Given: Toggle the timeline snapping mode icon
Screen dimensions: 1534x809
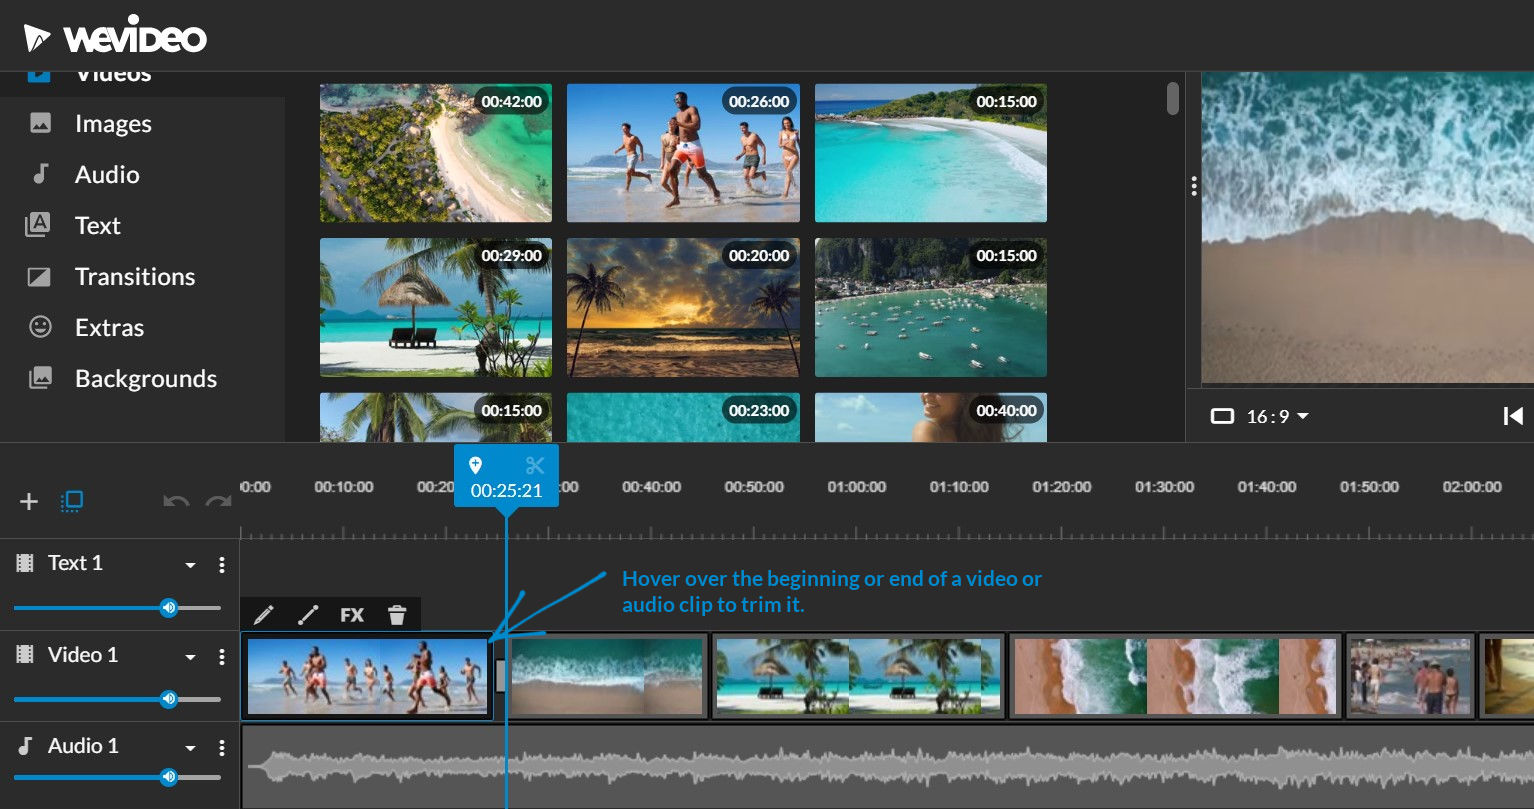Looking at the screenshot, I should [72, 502].
